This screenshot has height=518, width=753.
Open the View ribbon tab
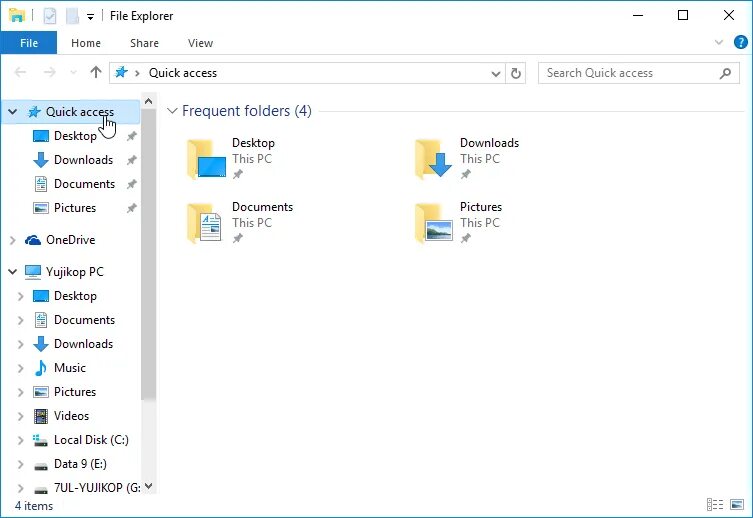coord(200,43)
